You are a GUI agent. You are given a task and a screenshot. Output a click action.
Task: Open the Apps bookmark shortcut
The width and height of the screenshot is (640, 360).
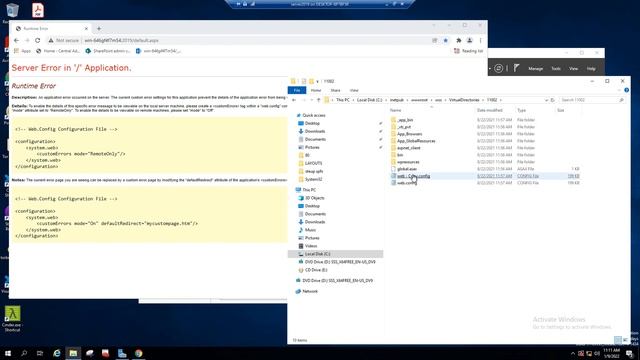coord(22,51)
